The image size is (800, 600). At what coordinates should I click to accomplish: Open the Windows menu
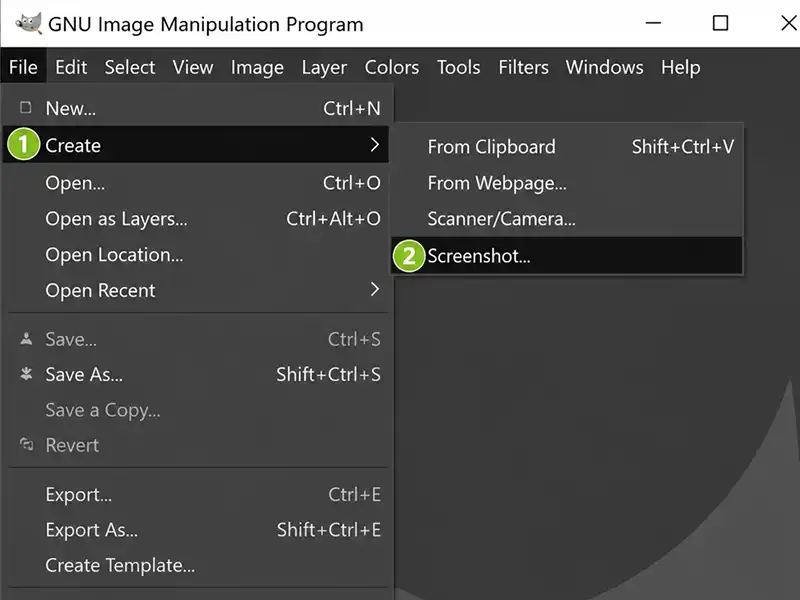click(x=604, y=67)
